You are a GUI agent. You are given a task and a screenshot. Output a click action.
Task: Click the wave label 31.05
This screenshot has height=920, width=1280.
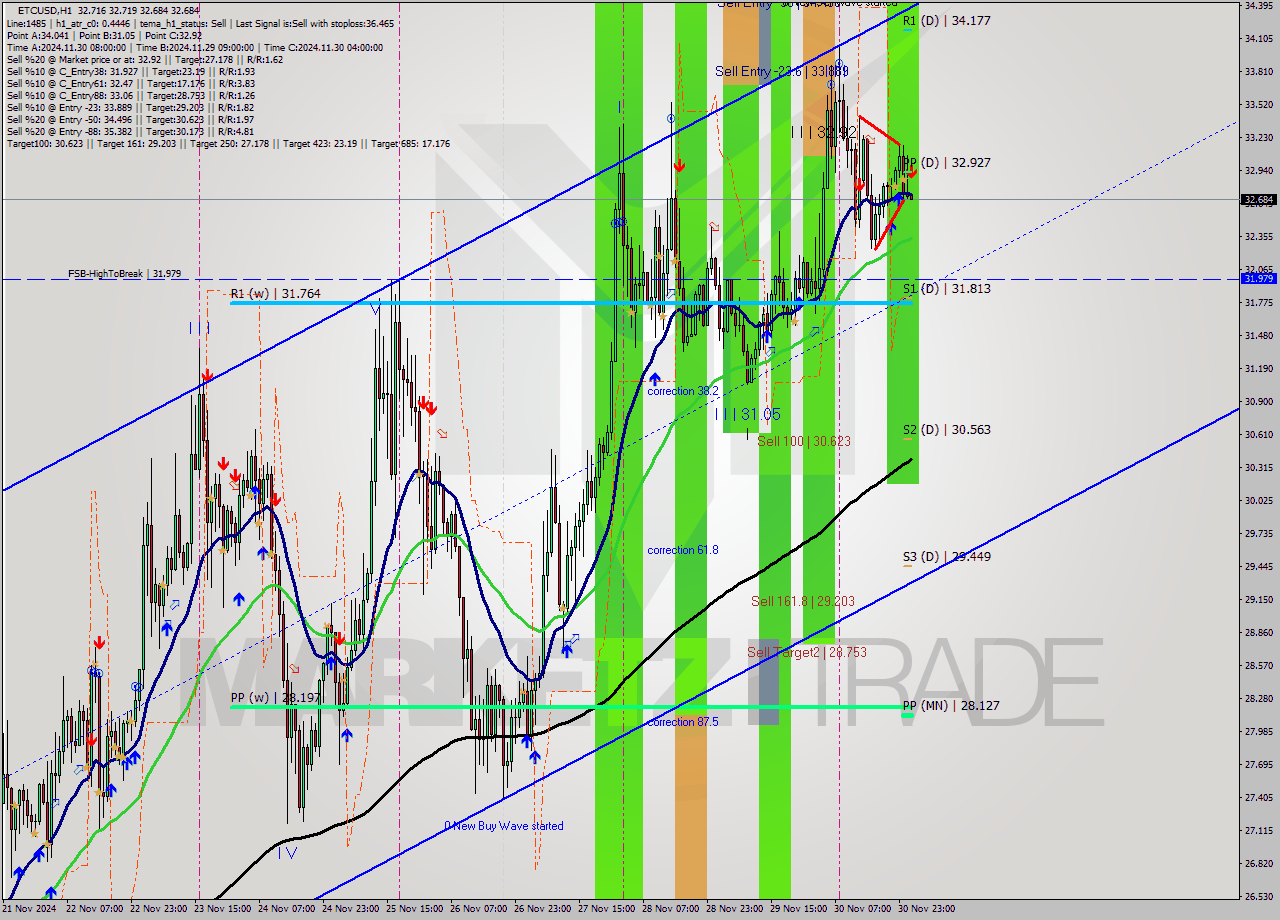pyautogui.click(x=749, y=413)
